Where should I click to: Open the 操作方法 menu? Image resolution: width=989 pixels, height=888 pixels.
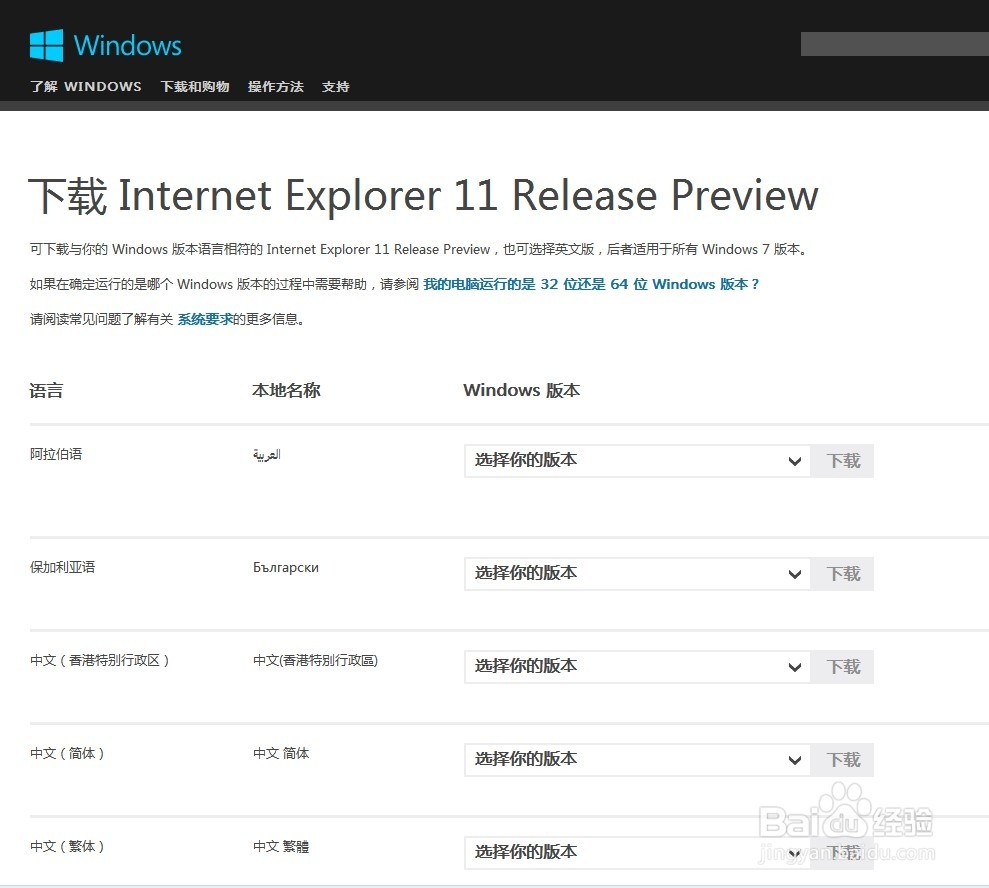tap(276, 86)
